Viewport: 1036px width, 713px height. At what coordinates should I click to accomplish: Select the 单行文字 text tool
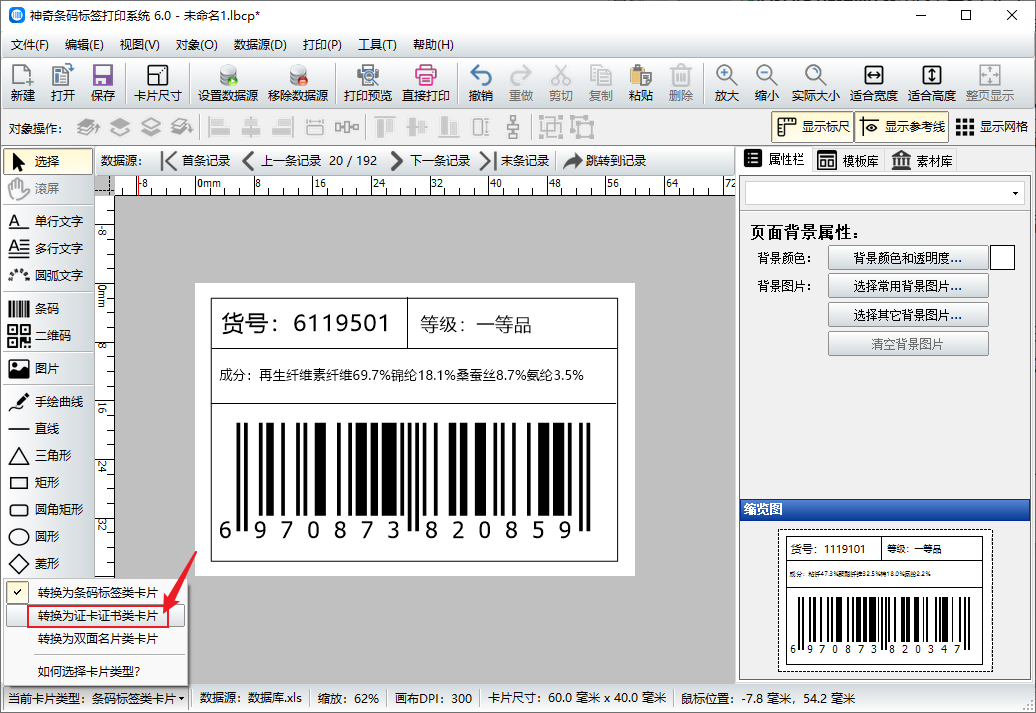click(x=47, y=221)
